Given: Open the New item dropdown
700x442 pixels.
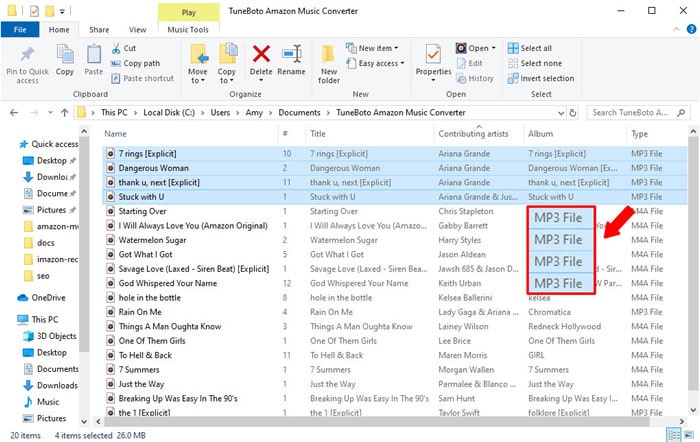Looking at the screenshot, I should [372, 48].
